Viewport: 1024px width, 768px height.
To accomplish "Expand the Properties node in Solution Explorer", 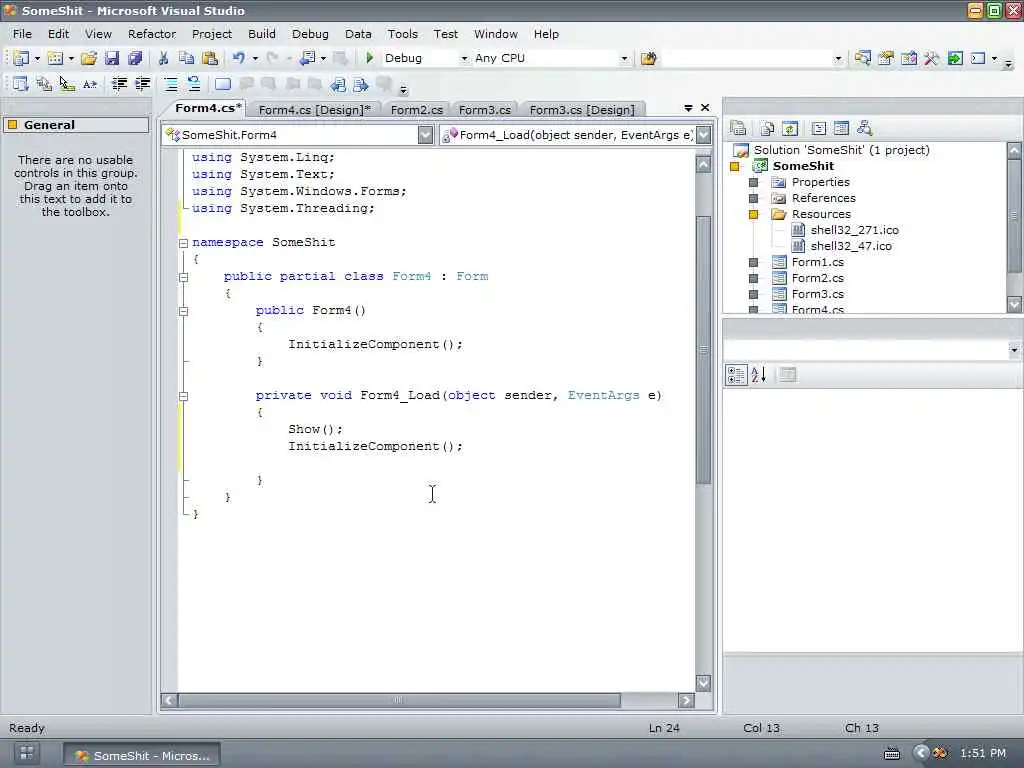I will 753,182.
